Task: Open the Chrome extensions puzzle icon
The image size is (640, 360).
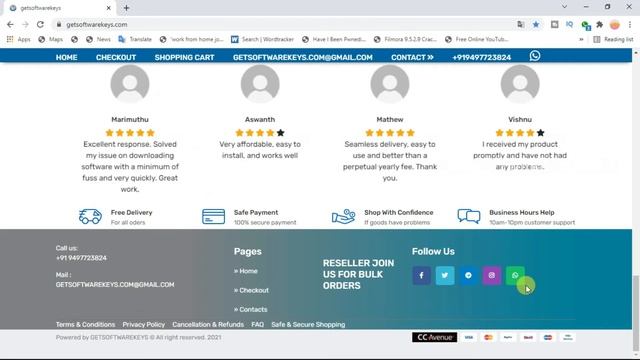Action: (600, 24)
